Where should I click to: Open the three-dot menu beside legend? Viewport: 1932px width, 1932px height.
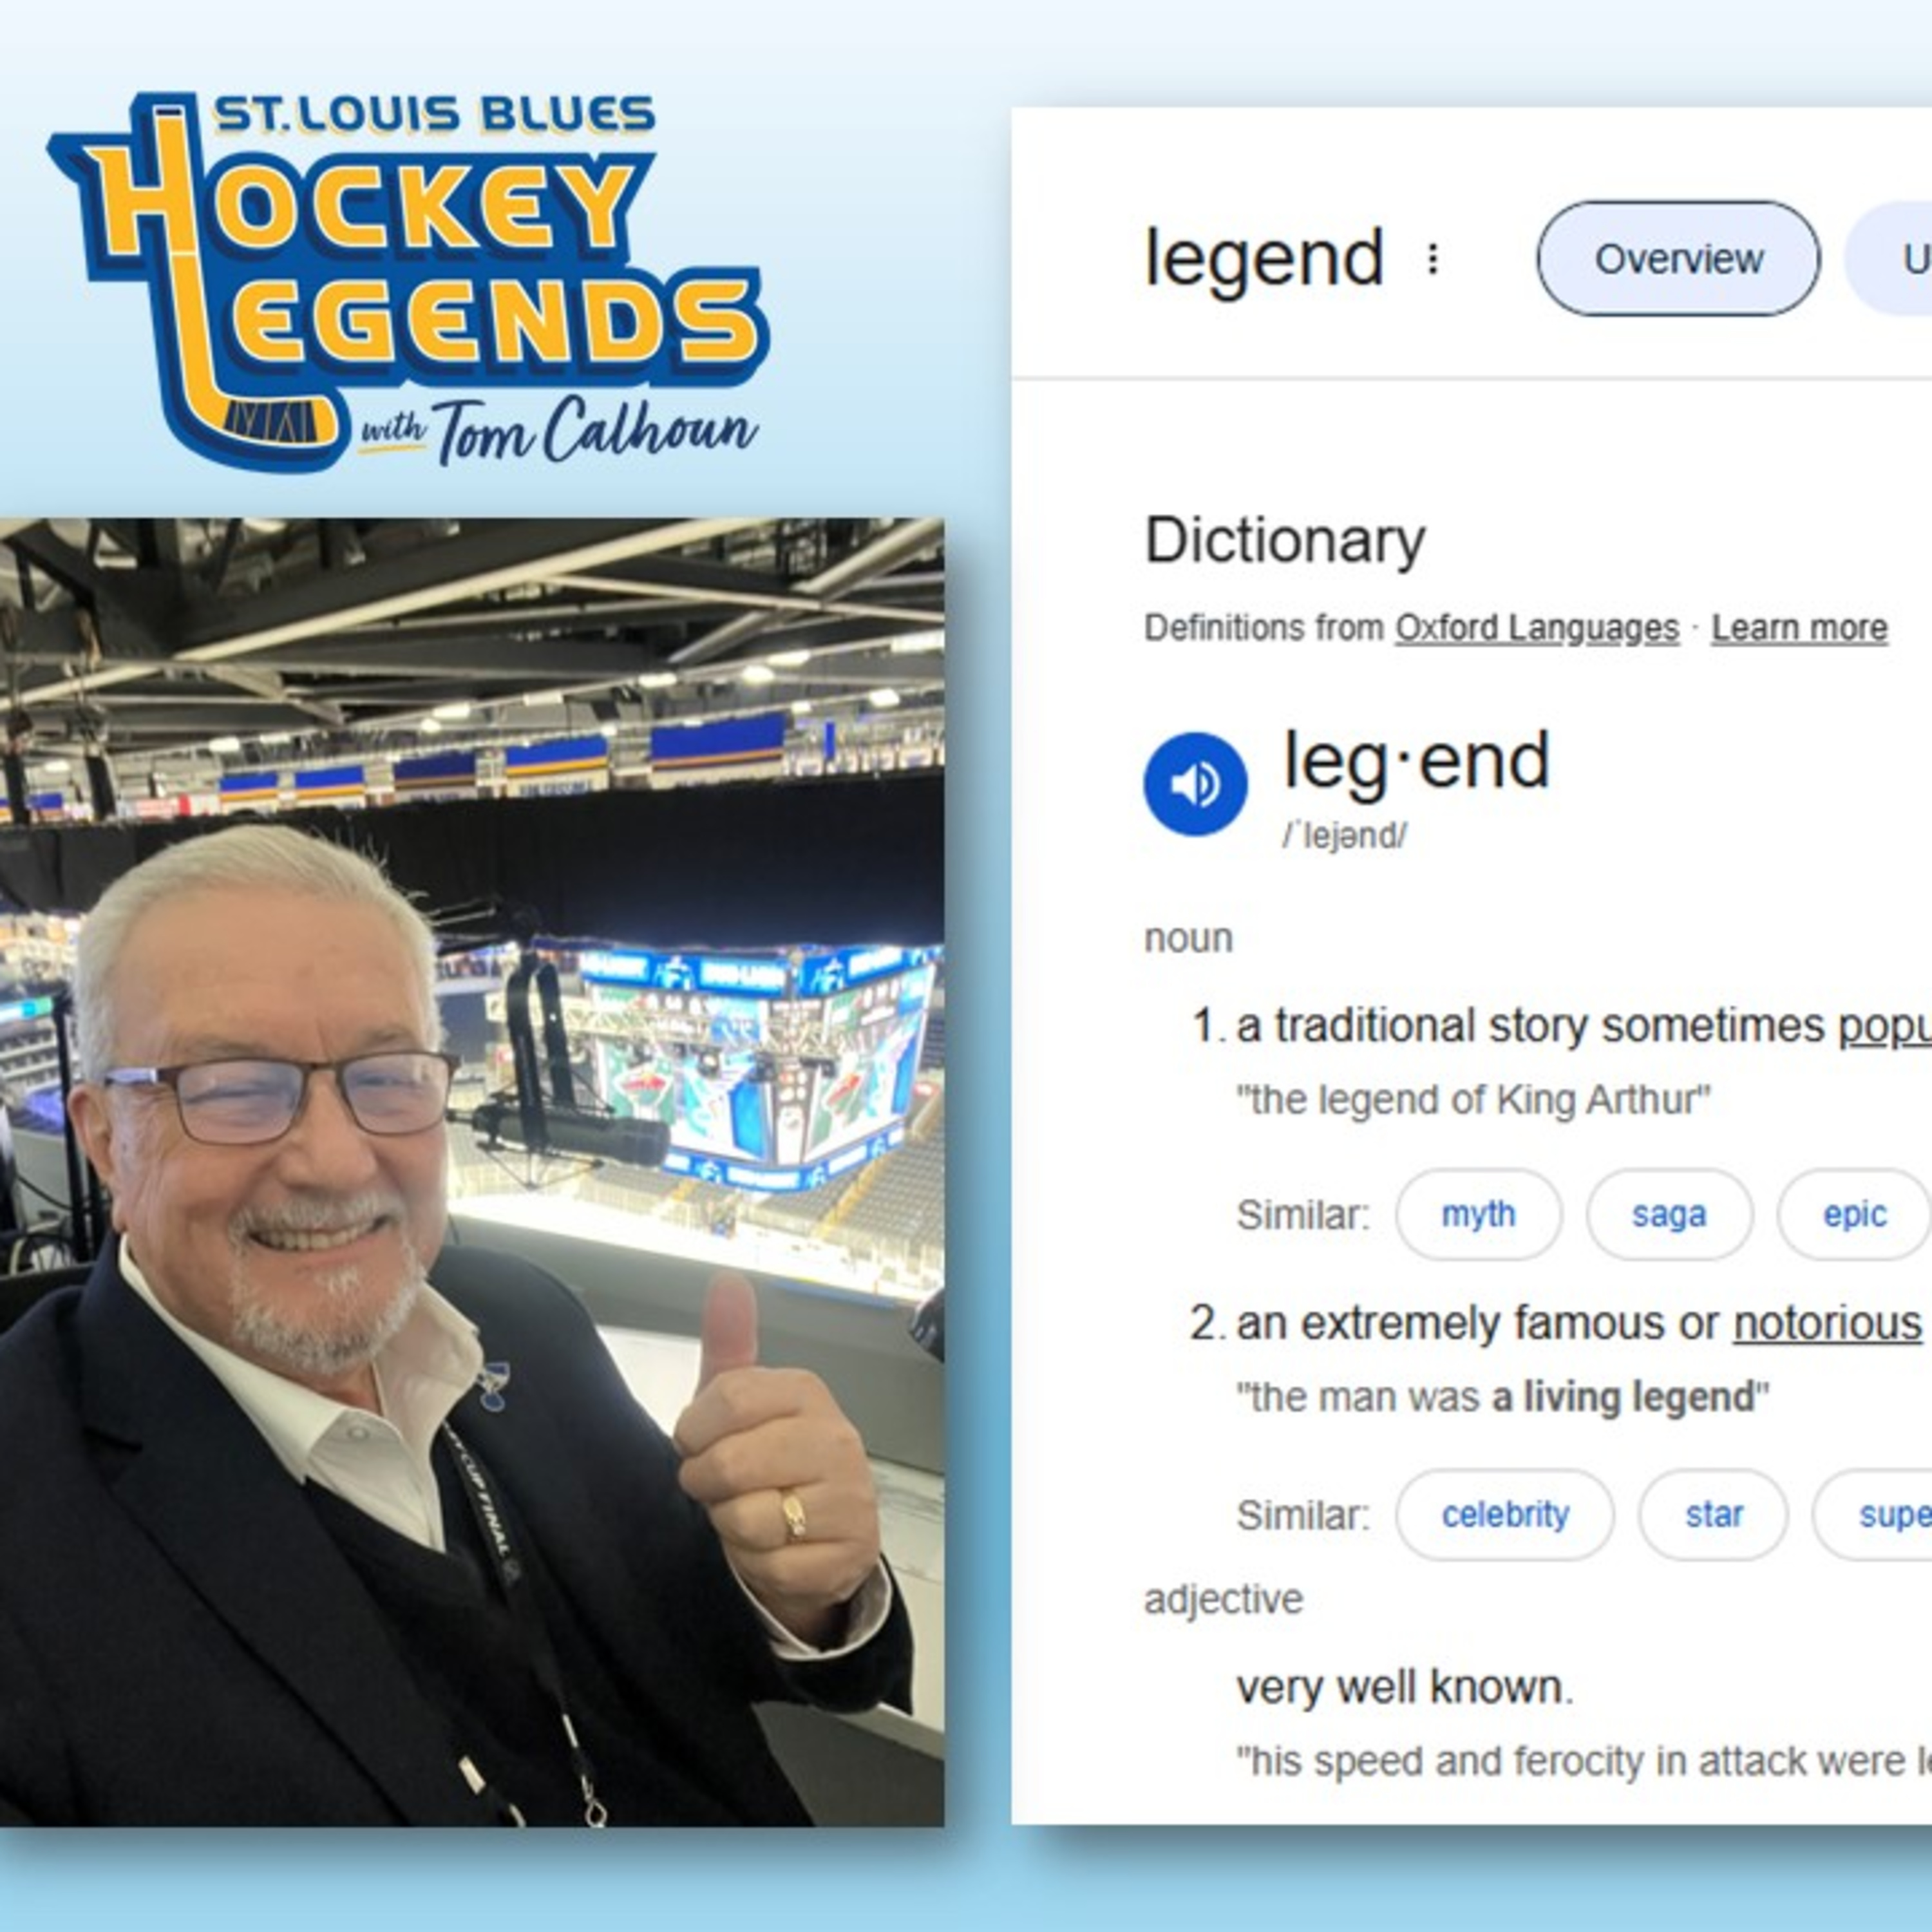(1433, 260)
